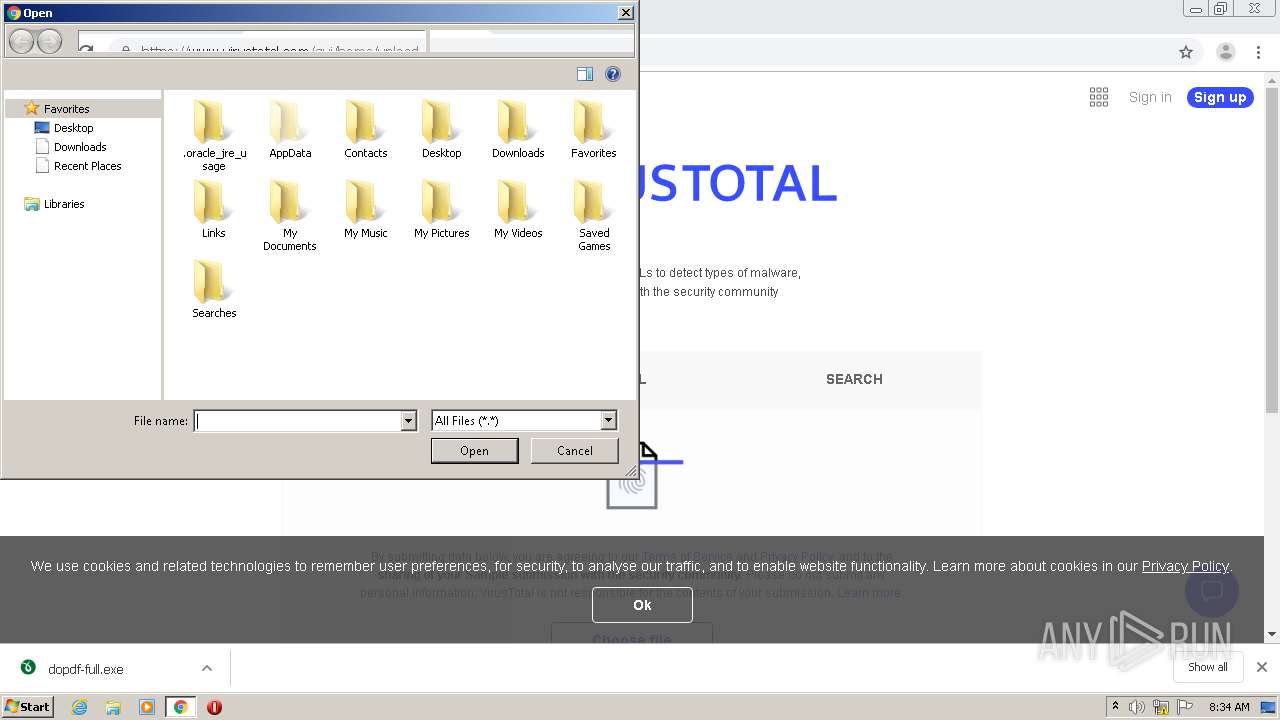Select Desktop in navigation pane
1280x720 pixels.
[x=73, y=128]
